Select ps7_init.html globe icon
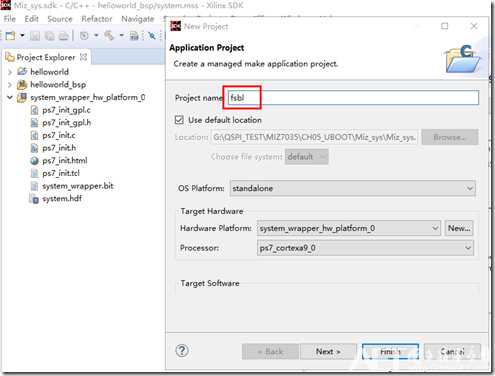Image resolution: width=495 pixels, height=376 pixels. 34,161
